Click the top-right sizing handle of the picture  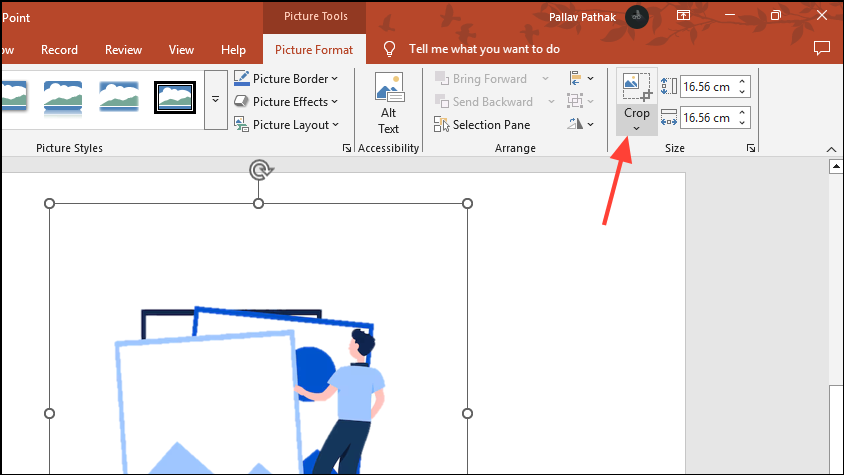click(467, 204)
